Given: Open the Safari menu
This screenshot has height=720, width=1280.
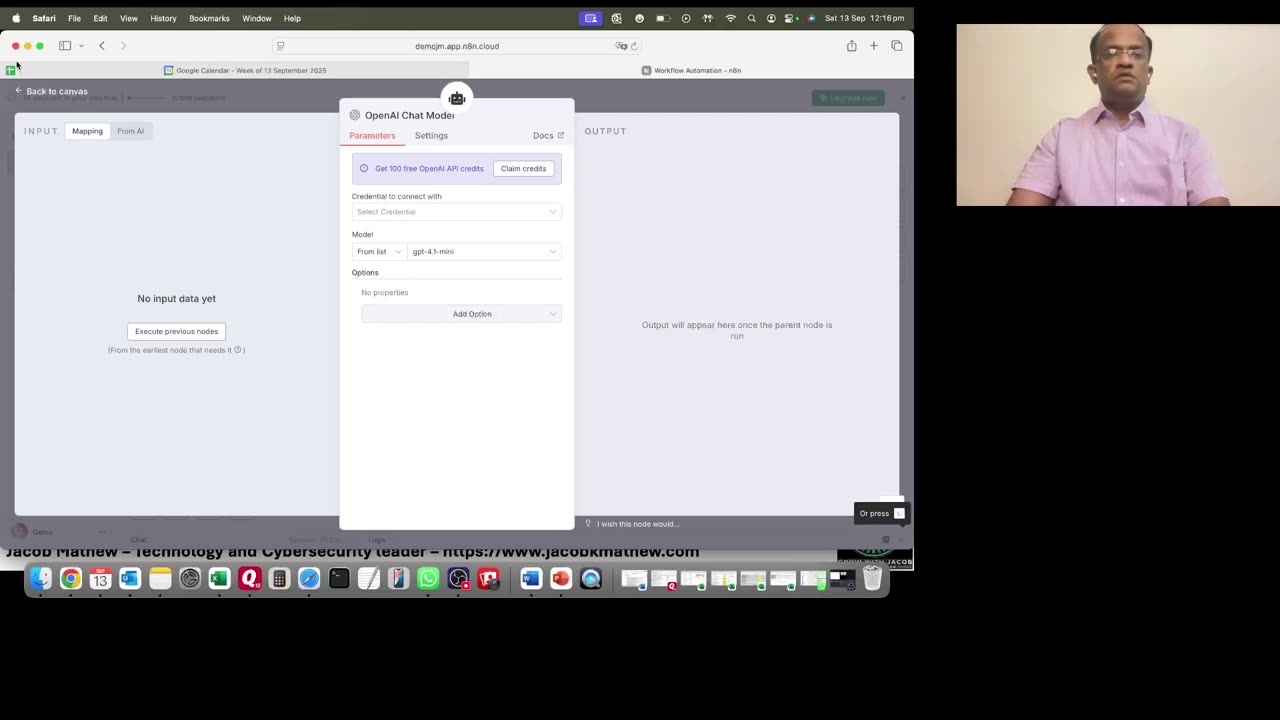Looking at the screenshot, I should tap(44, 18).
